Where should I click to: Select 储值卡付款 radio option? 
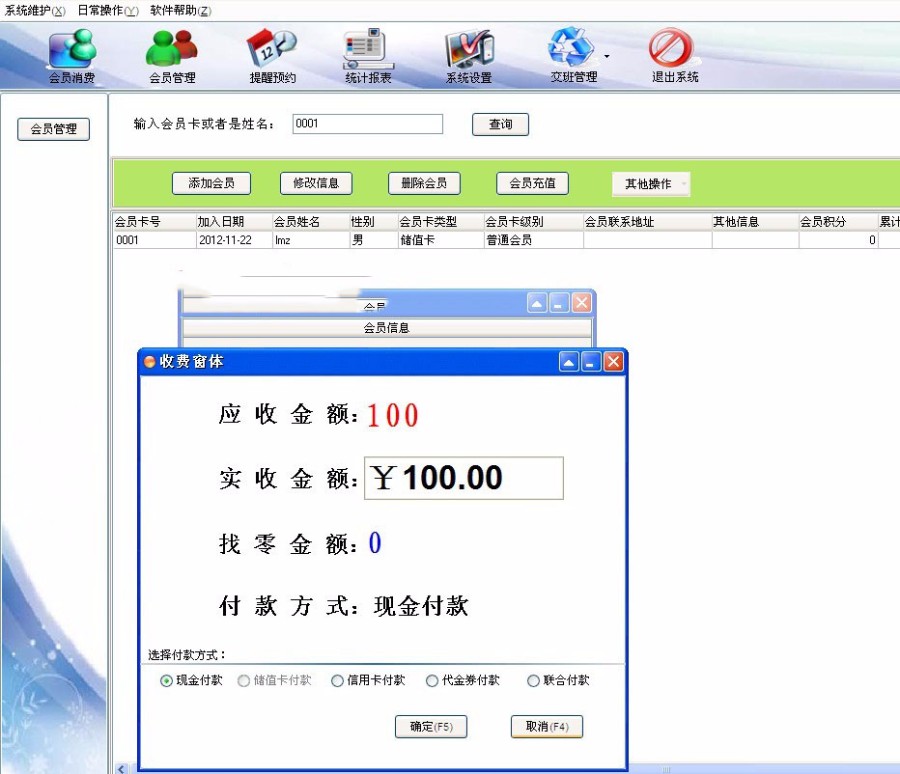pyautogui.click(x=274, y=680)
